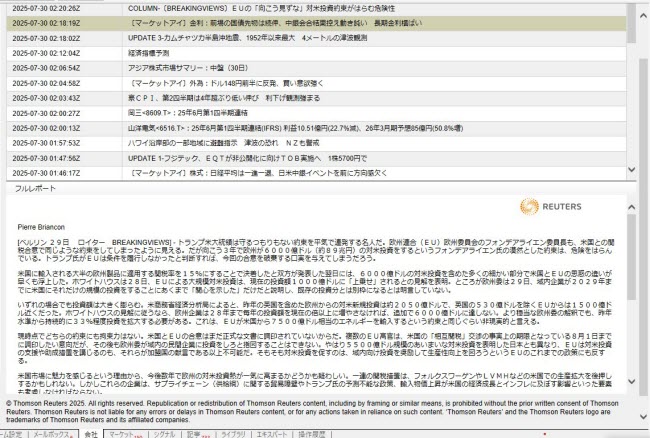
Task: Switch to the 操作履歴 tab
Action: (x=312, y=434)
